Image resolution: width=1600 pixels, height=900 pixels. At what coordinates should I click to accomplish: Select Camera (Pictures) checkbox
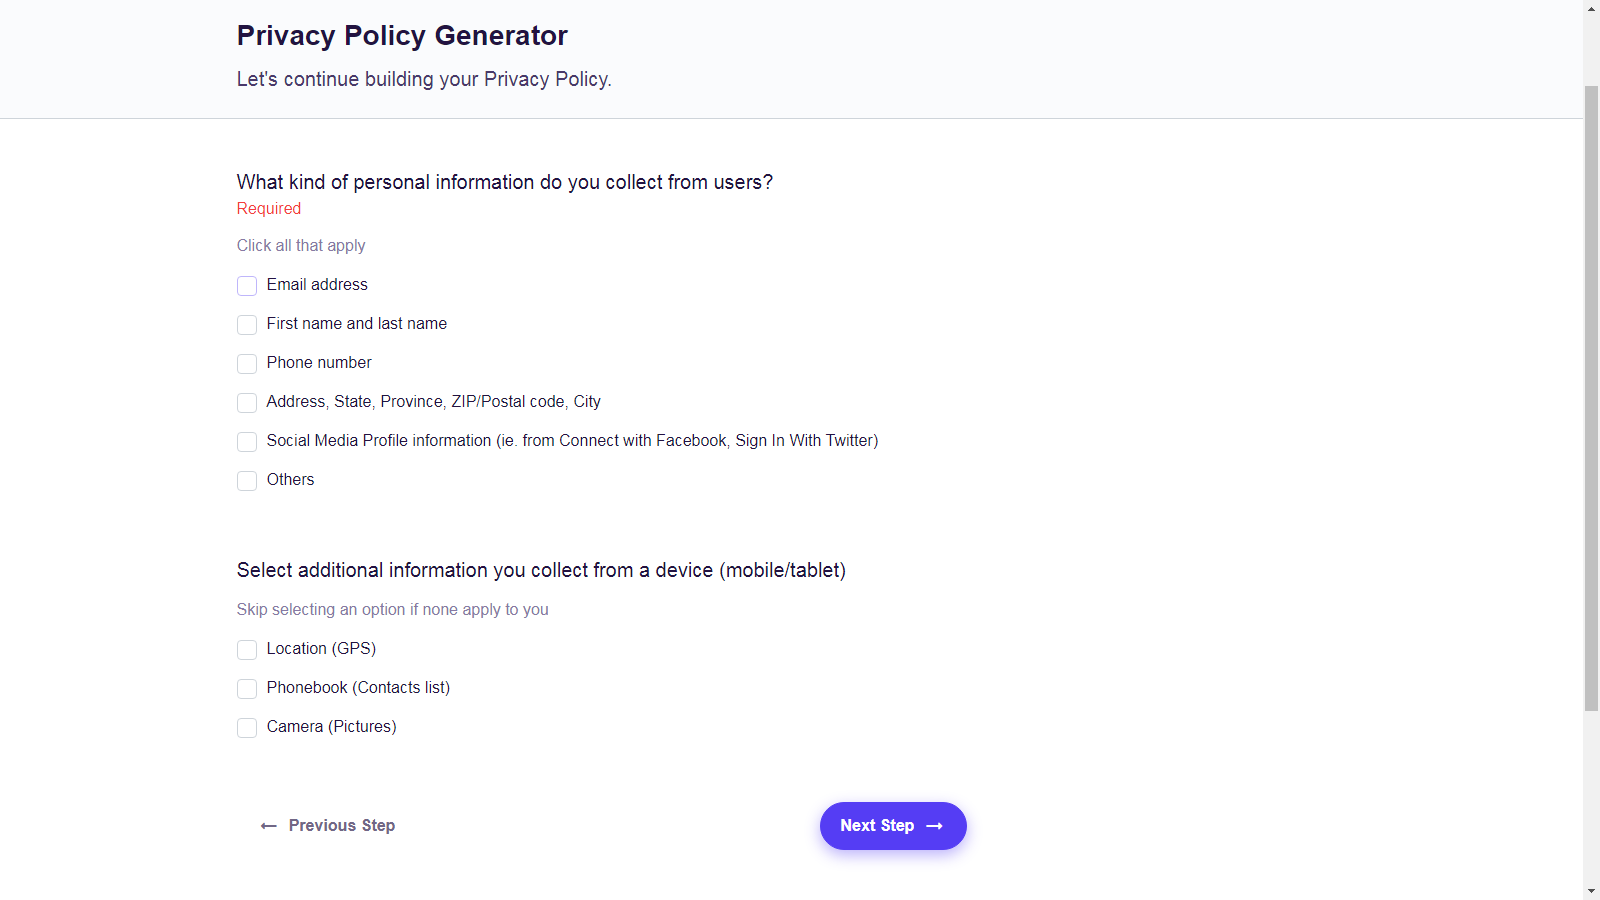point(247,728)
